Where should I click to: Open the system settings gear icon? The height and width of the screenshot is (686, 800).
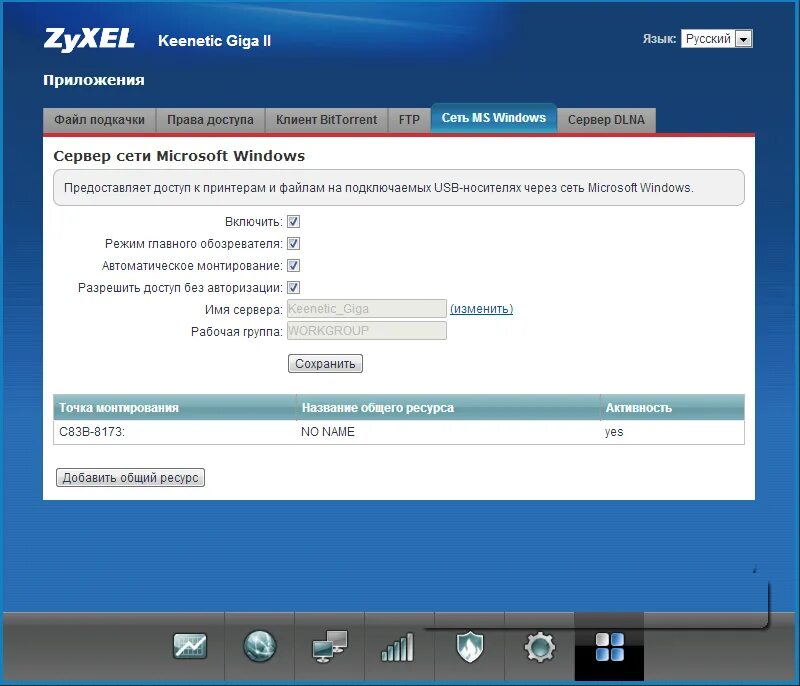click(x=539, y=647)
